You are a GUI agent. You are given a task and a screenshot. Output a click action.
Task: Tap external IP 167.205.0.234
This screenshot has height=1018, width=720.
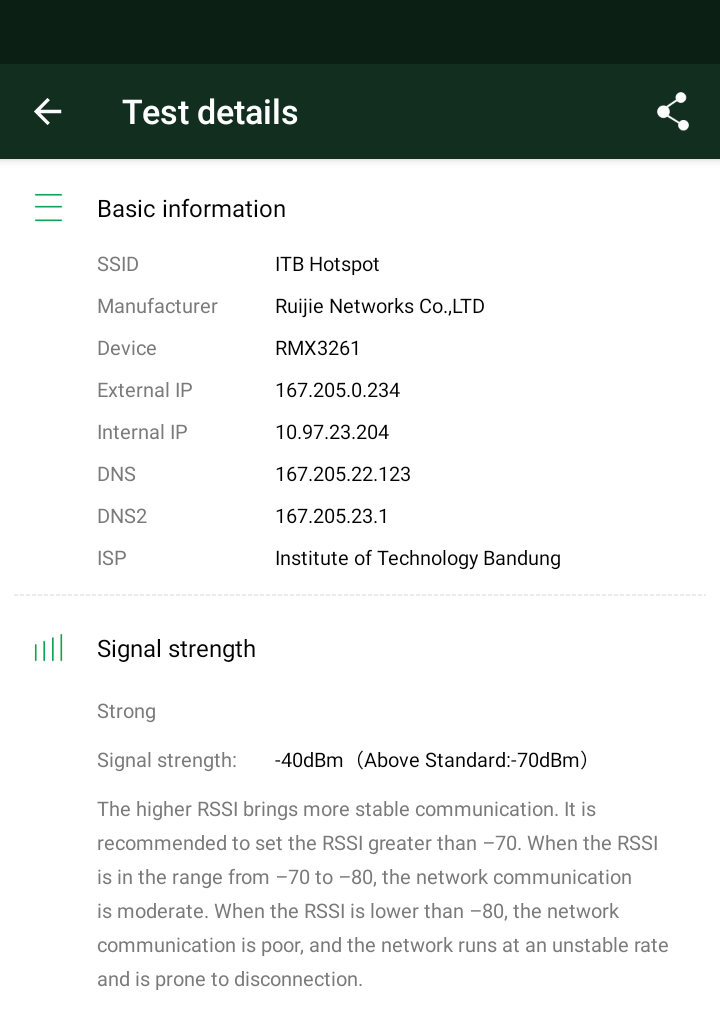[x=337, y=391]
